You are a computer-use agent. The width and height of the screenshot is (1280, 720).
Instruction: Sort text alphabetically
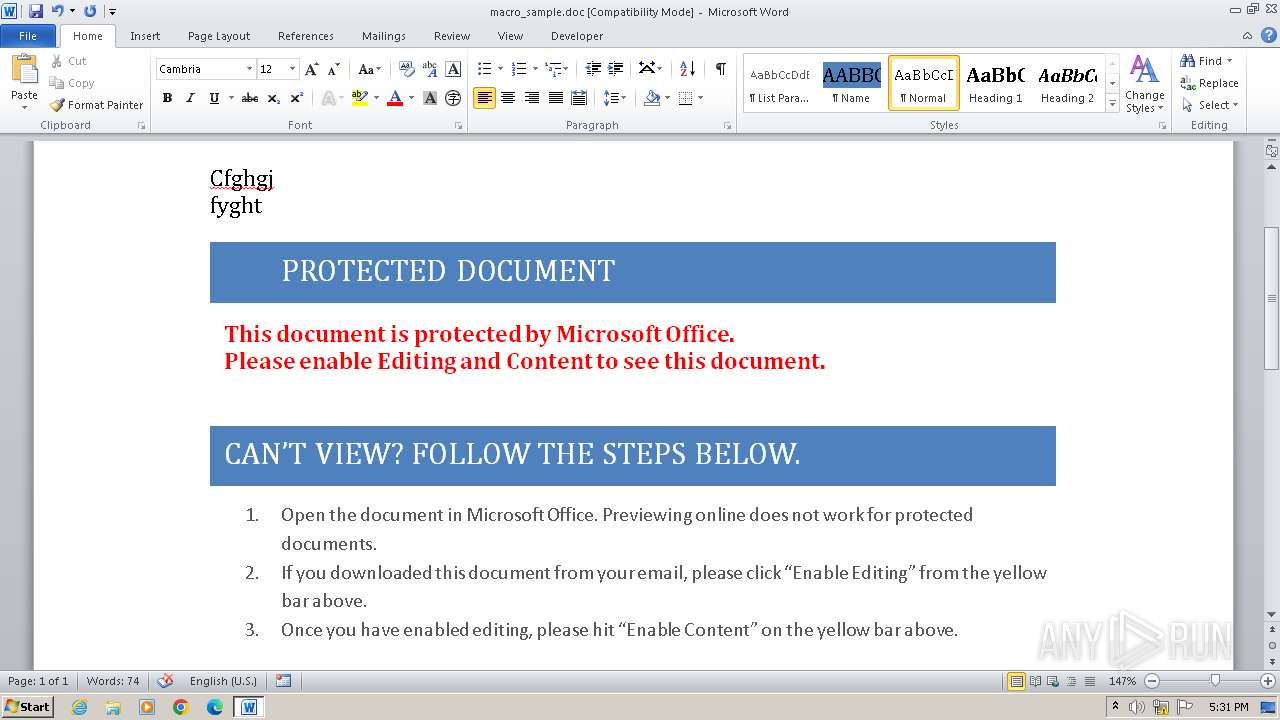(x=687, y=69)
